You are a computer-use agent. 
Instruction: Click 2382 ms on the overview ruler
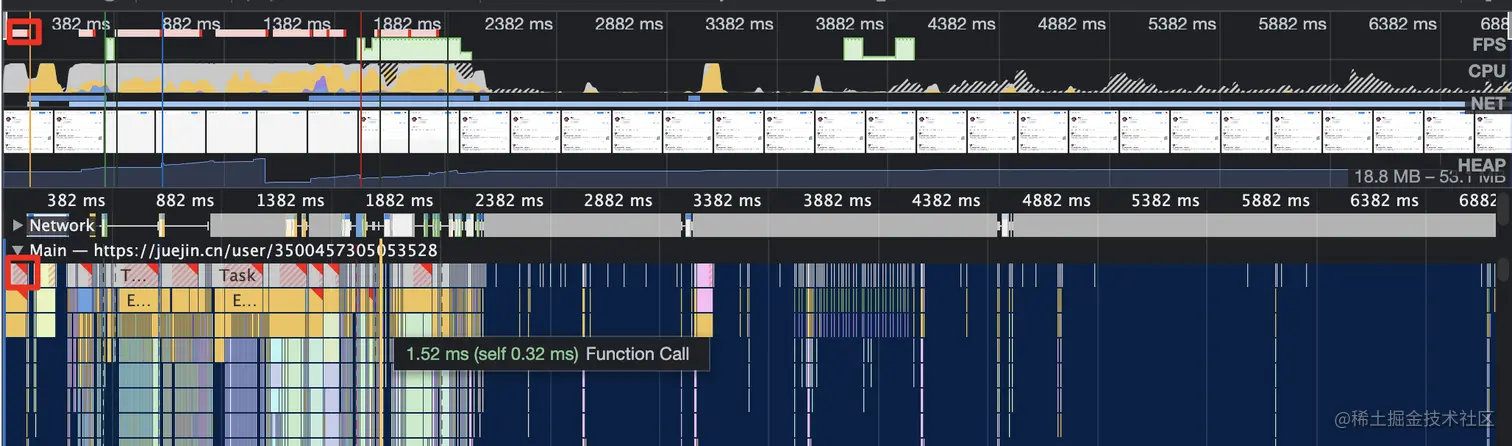521,23
